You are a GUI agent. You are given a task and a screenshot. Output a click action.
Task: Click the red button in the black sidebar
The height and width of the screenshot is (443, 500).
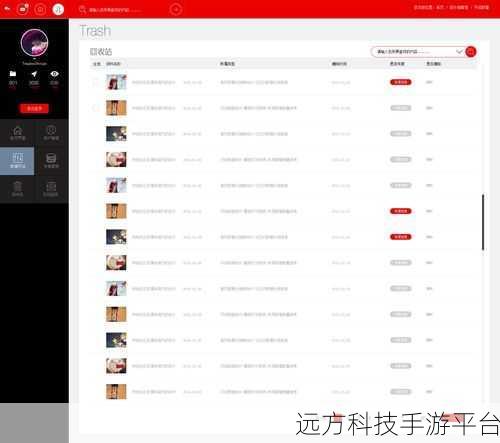34,108
